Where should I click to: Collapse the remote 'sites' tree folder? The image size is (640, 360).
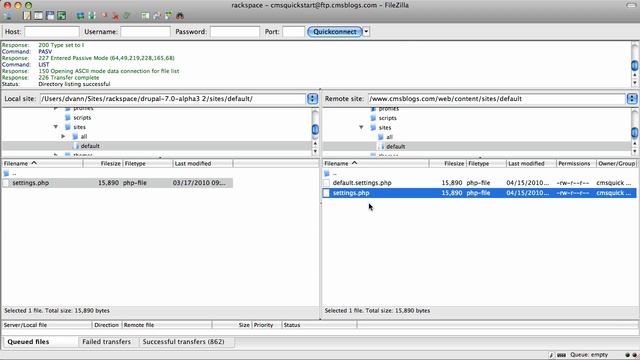pyautogui.click(x=361, y=127)
